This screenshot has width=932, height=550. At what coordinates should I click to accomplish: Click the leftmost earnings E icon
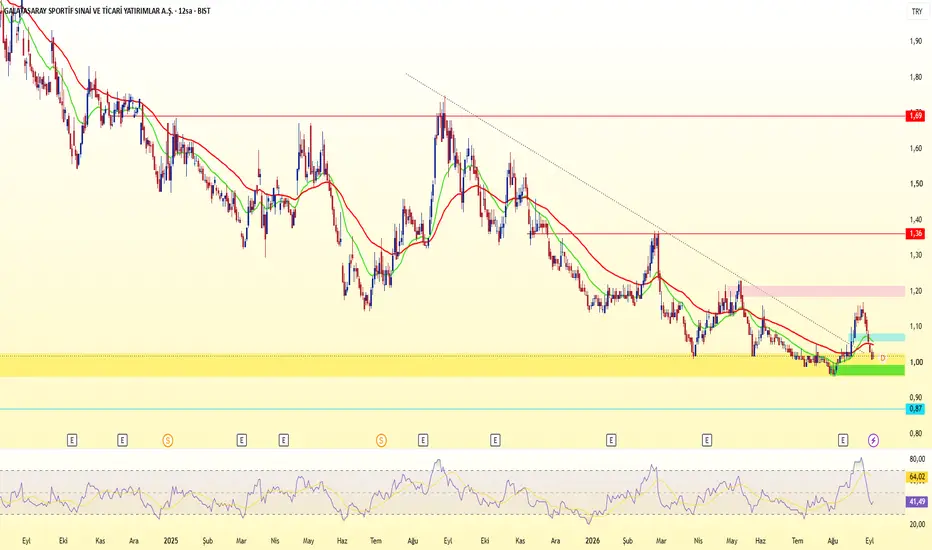(72, 440)
